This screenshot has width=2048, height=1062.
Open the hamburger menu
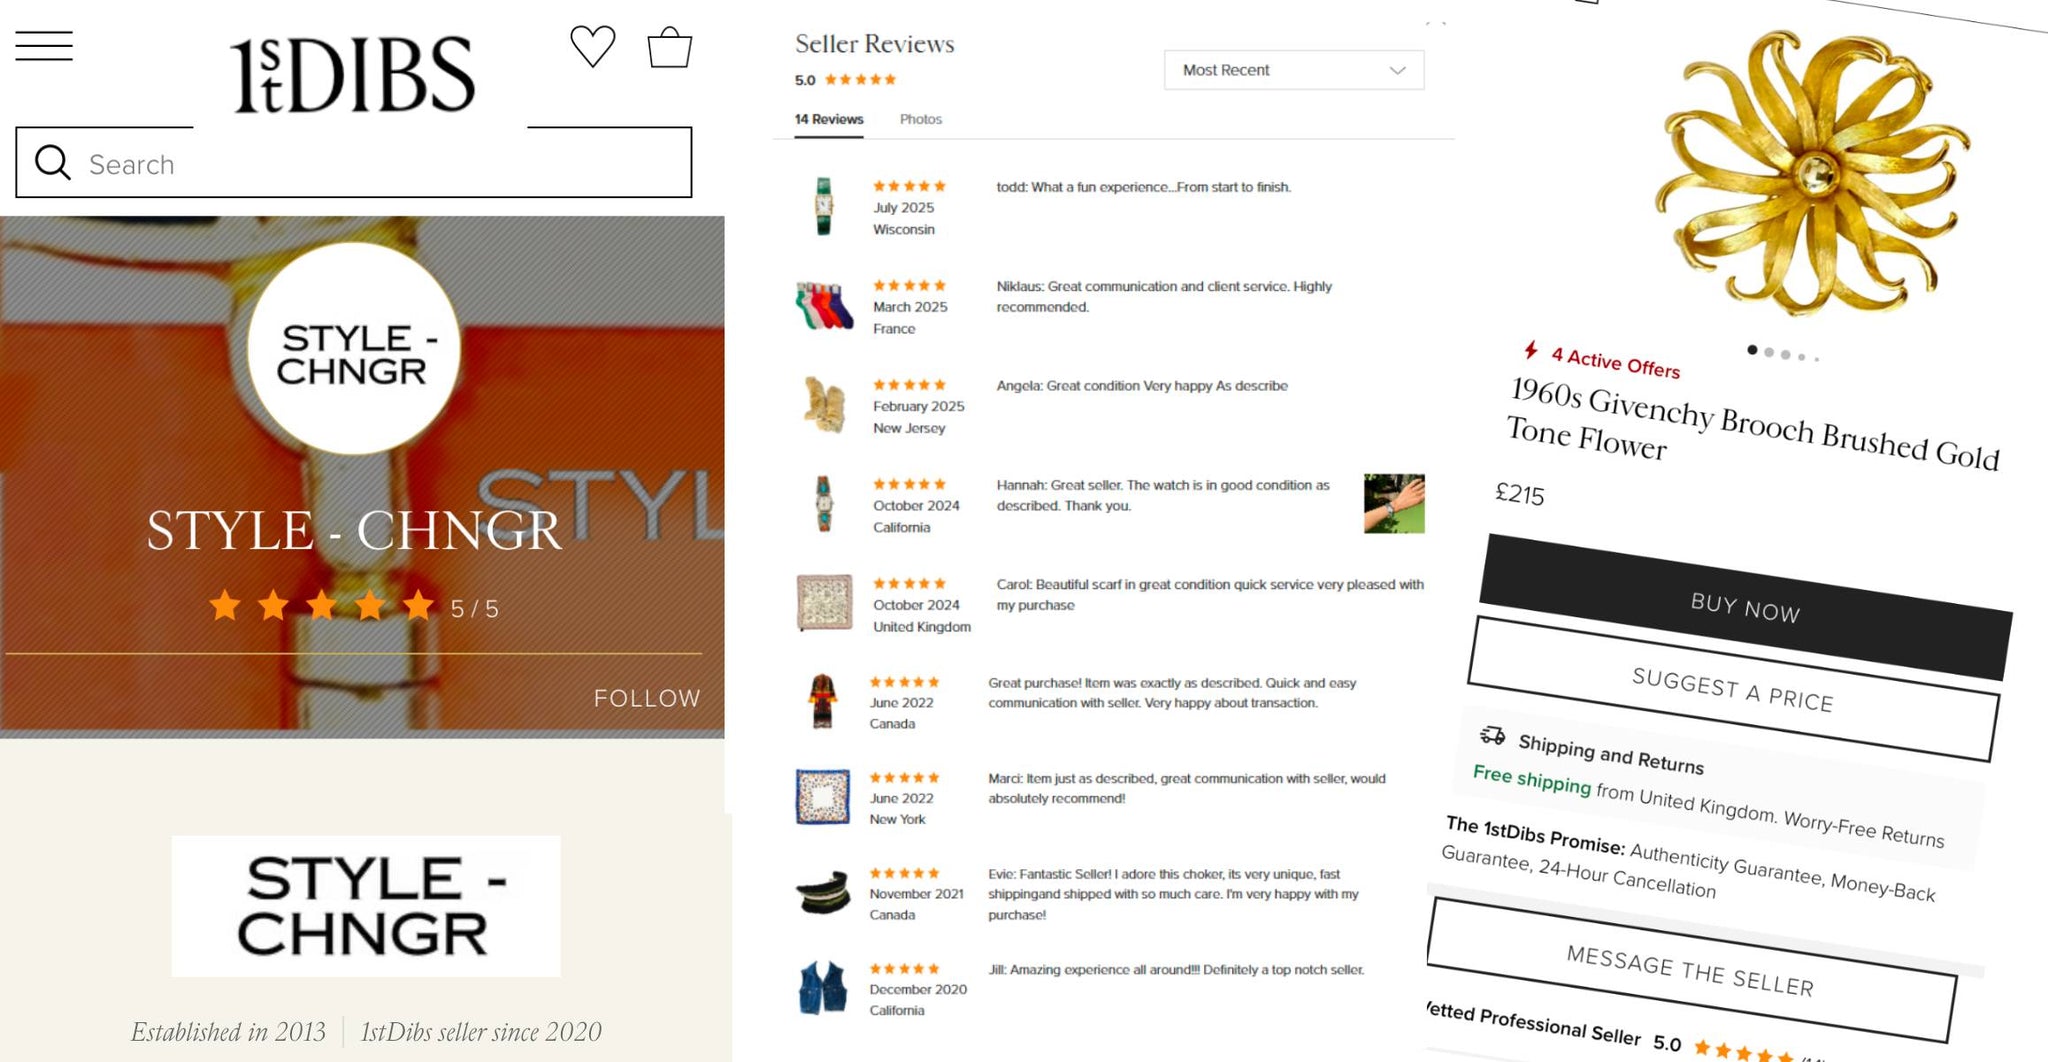pyautogui.click(x=44, y=46)
